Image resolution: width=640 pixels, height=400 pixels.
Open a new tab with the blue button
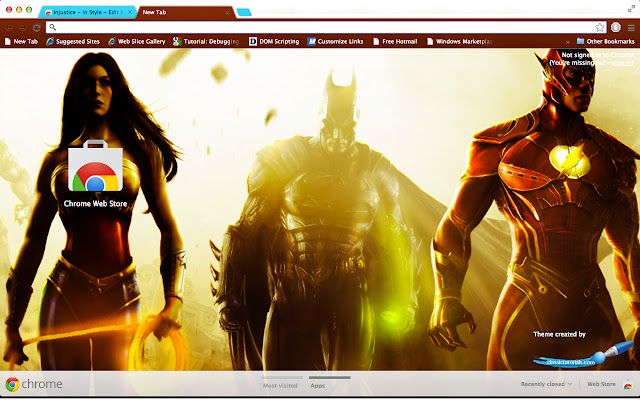[244, 12]
